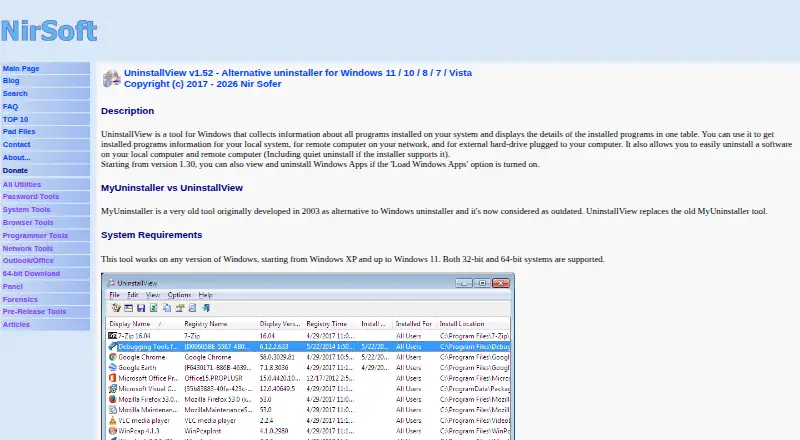
Task: Open the Programmer Tools category
Action: tap(35, 235)
